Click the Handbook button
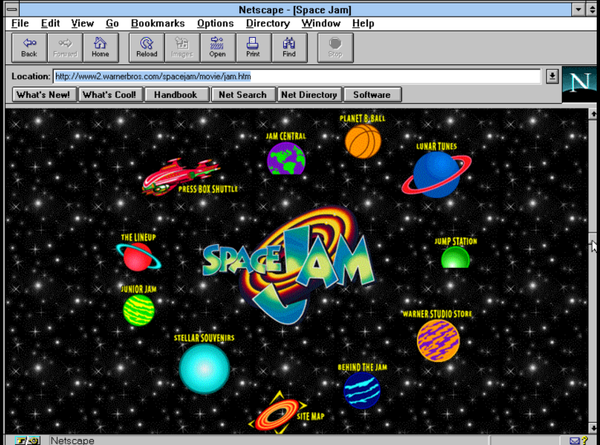The height and width of the screenshot is (445, 600). click(176, 95)
